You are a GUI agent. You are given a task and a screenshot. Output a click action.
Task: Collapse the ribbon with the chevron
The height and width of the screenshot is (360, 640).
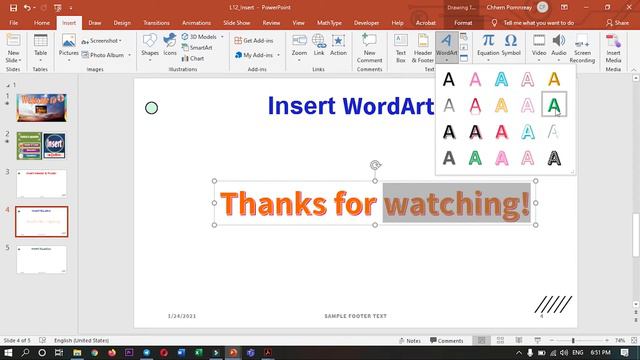634,70
